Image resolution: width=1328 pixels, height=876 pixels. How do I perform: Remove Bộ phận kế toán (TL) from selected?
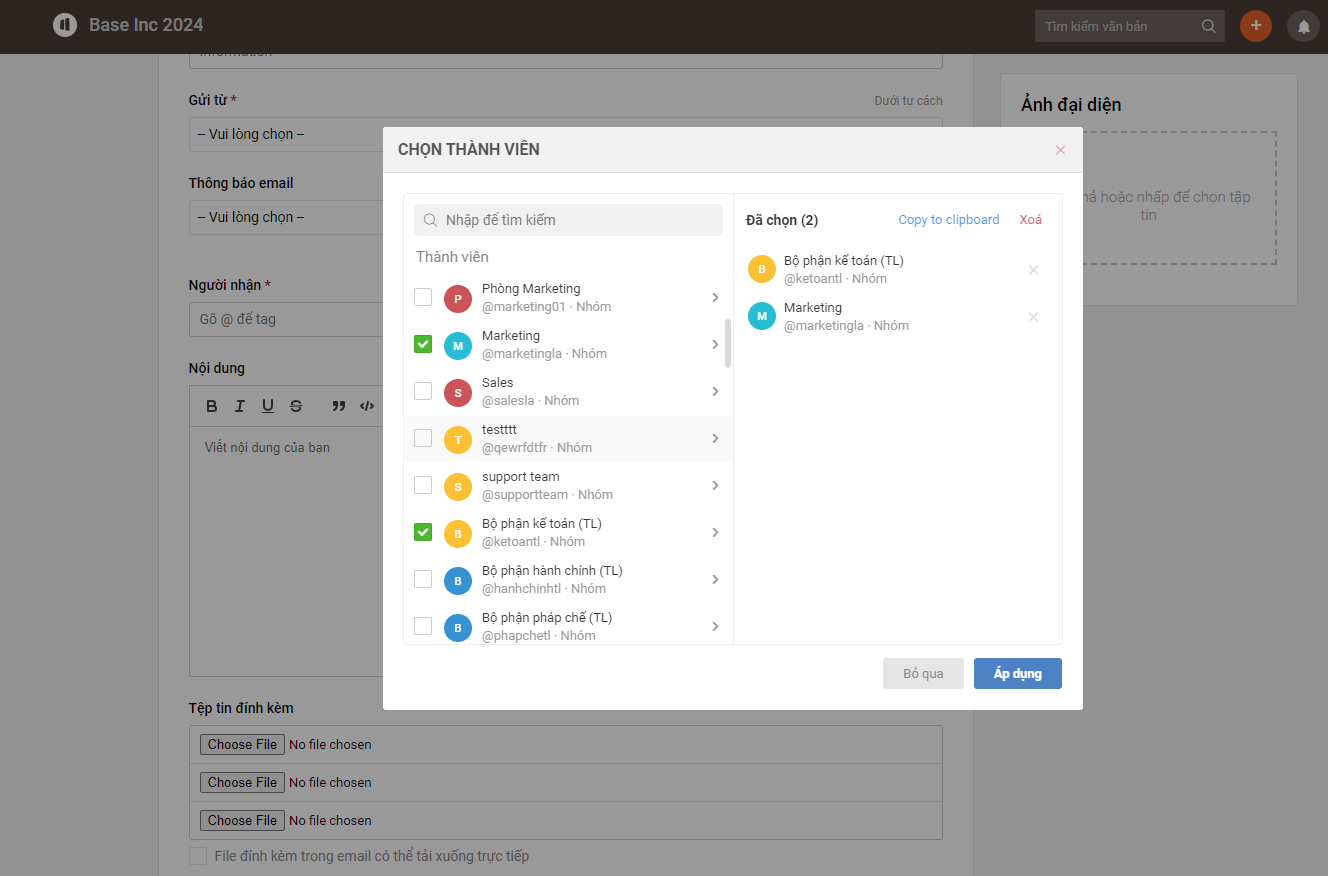(x=1033, y=270)
